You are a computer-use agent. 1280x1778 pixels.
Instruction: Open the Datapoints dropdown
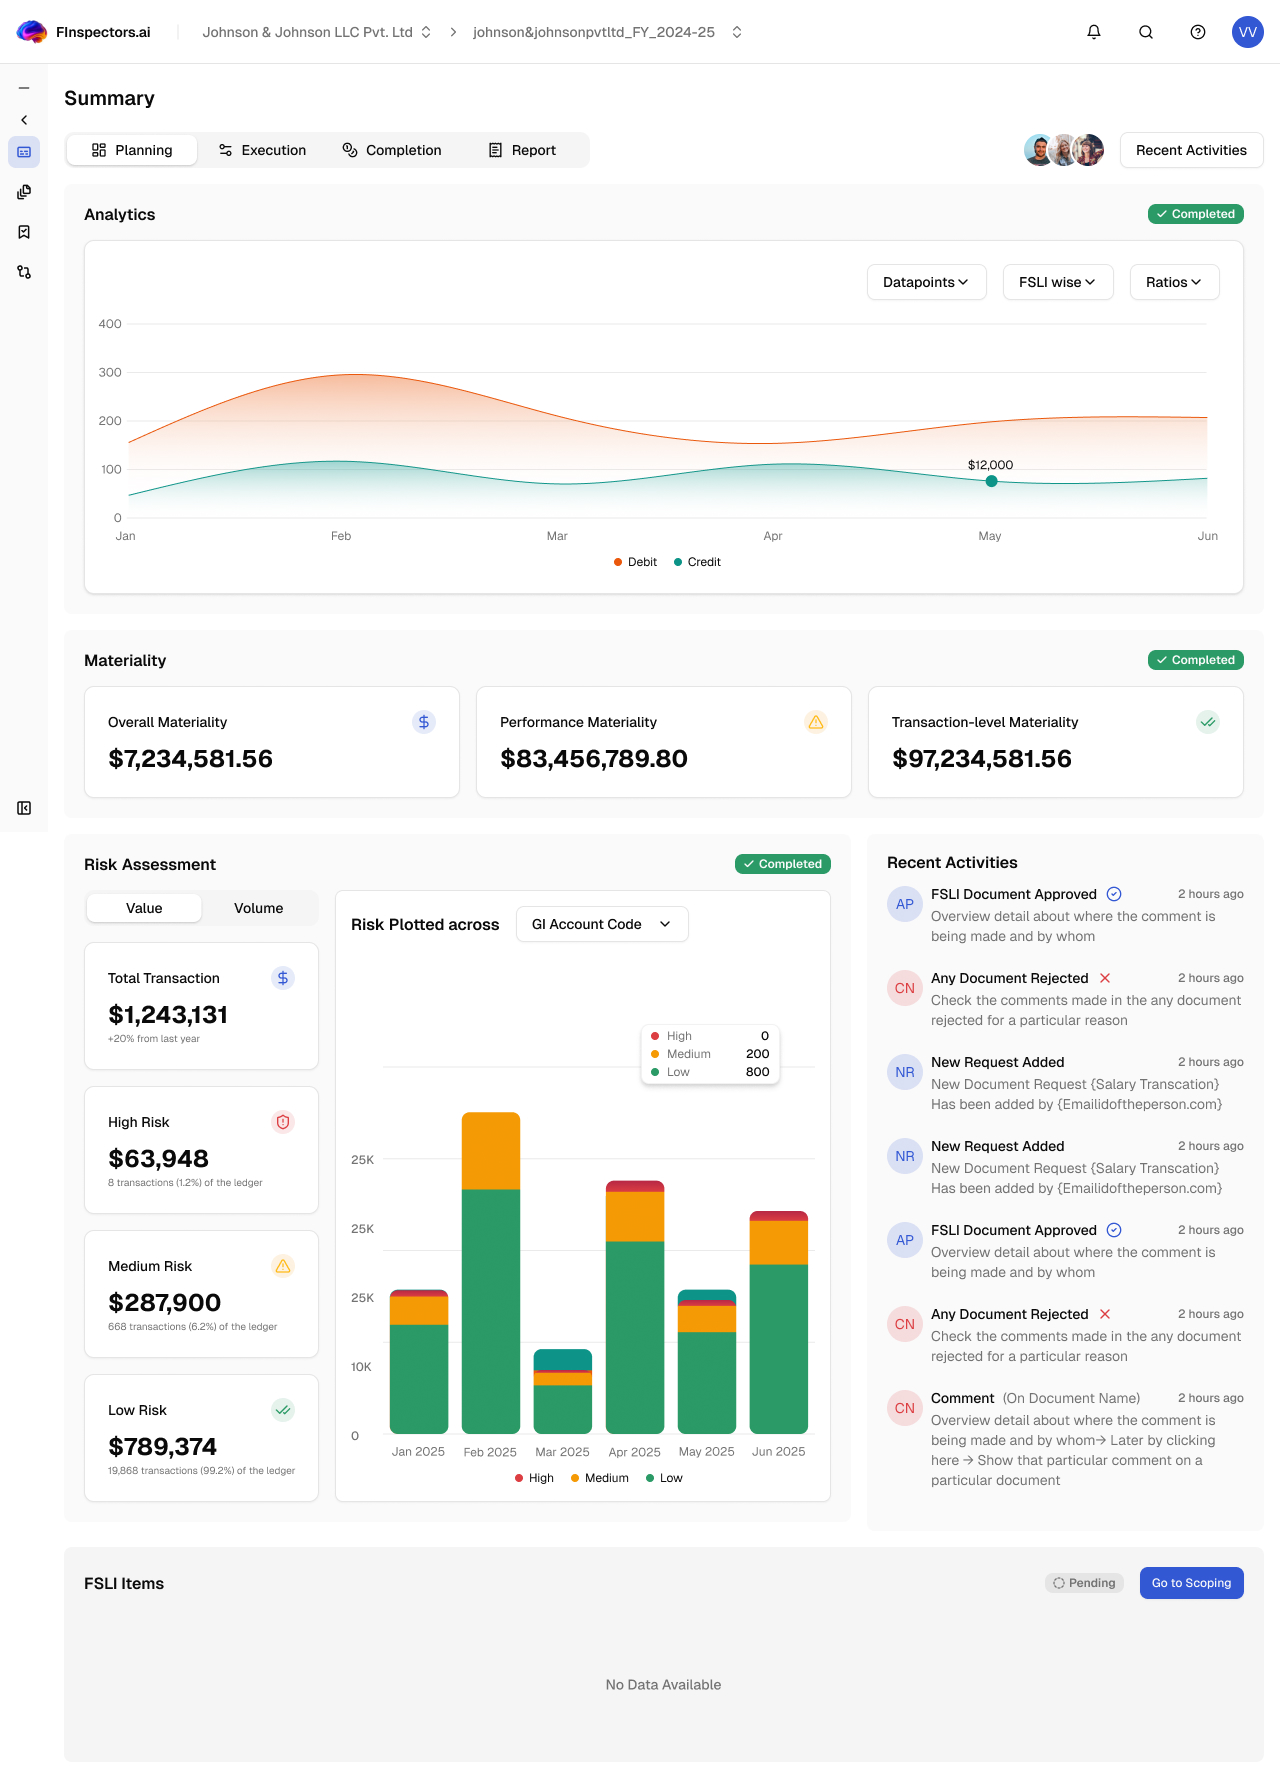(x=926, y=282)
